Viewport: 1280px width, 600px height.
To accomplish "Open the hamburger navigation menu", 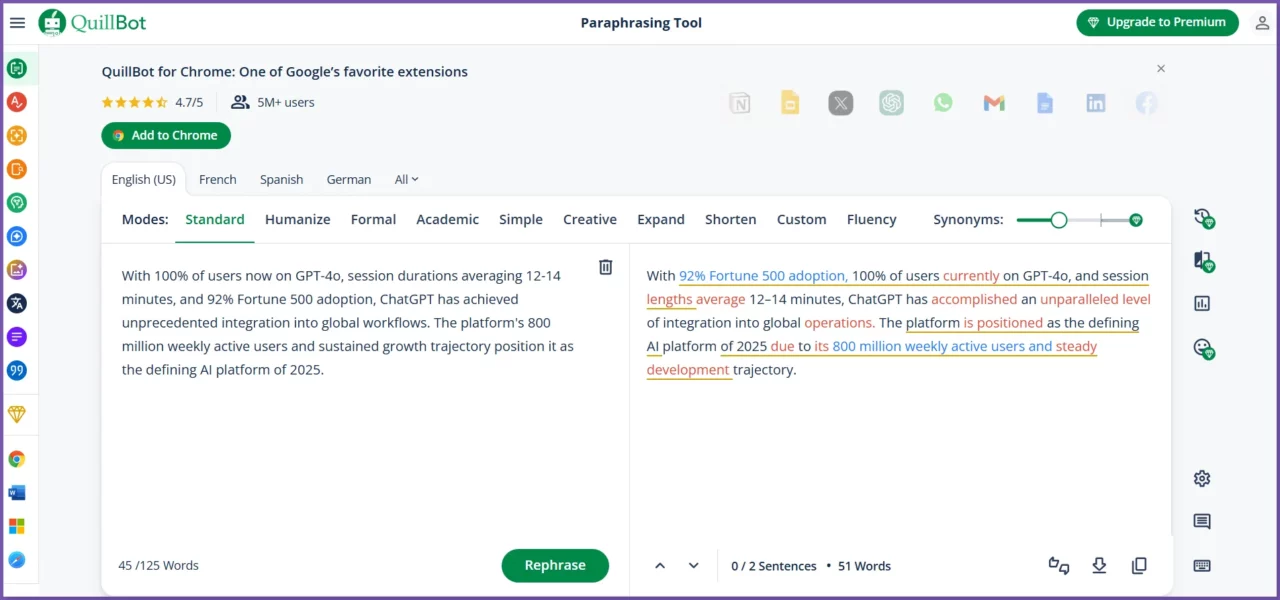I will (17, 23).
